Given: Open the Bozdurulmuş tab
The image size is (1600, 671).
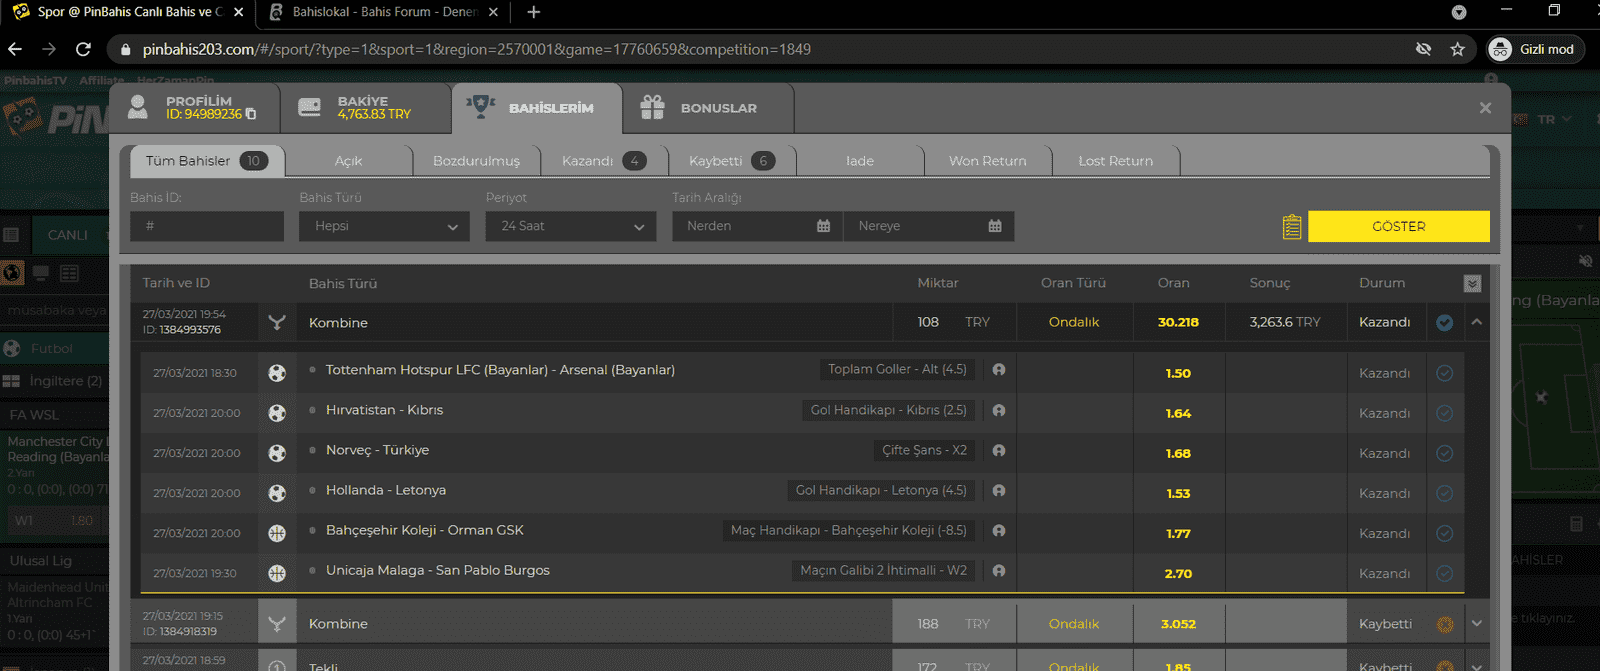Looking at the screenshot, I should pos(476,161).
